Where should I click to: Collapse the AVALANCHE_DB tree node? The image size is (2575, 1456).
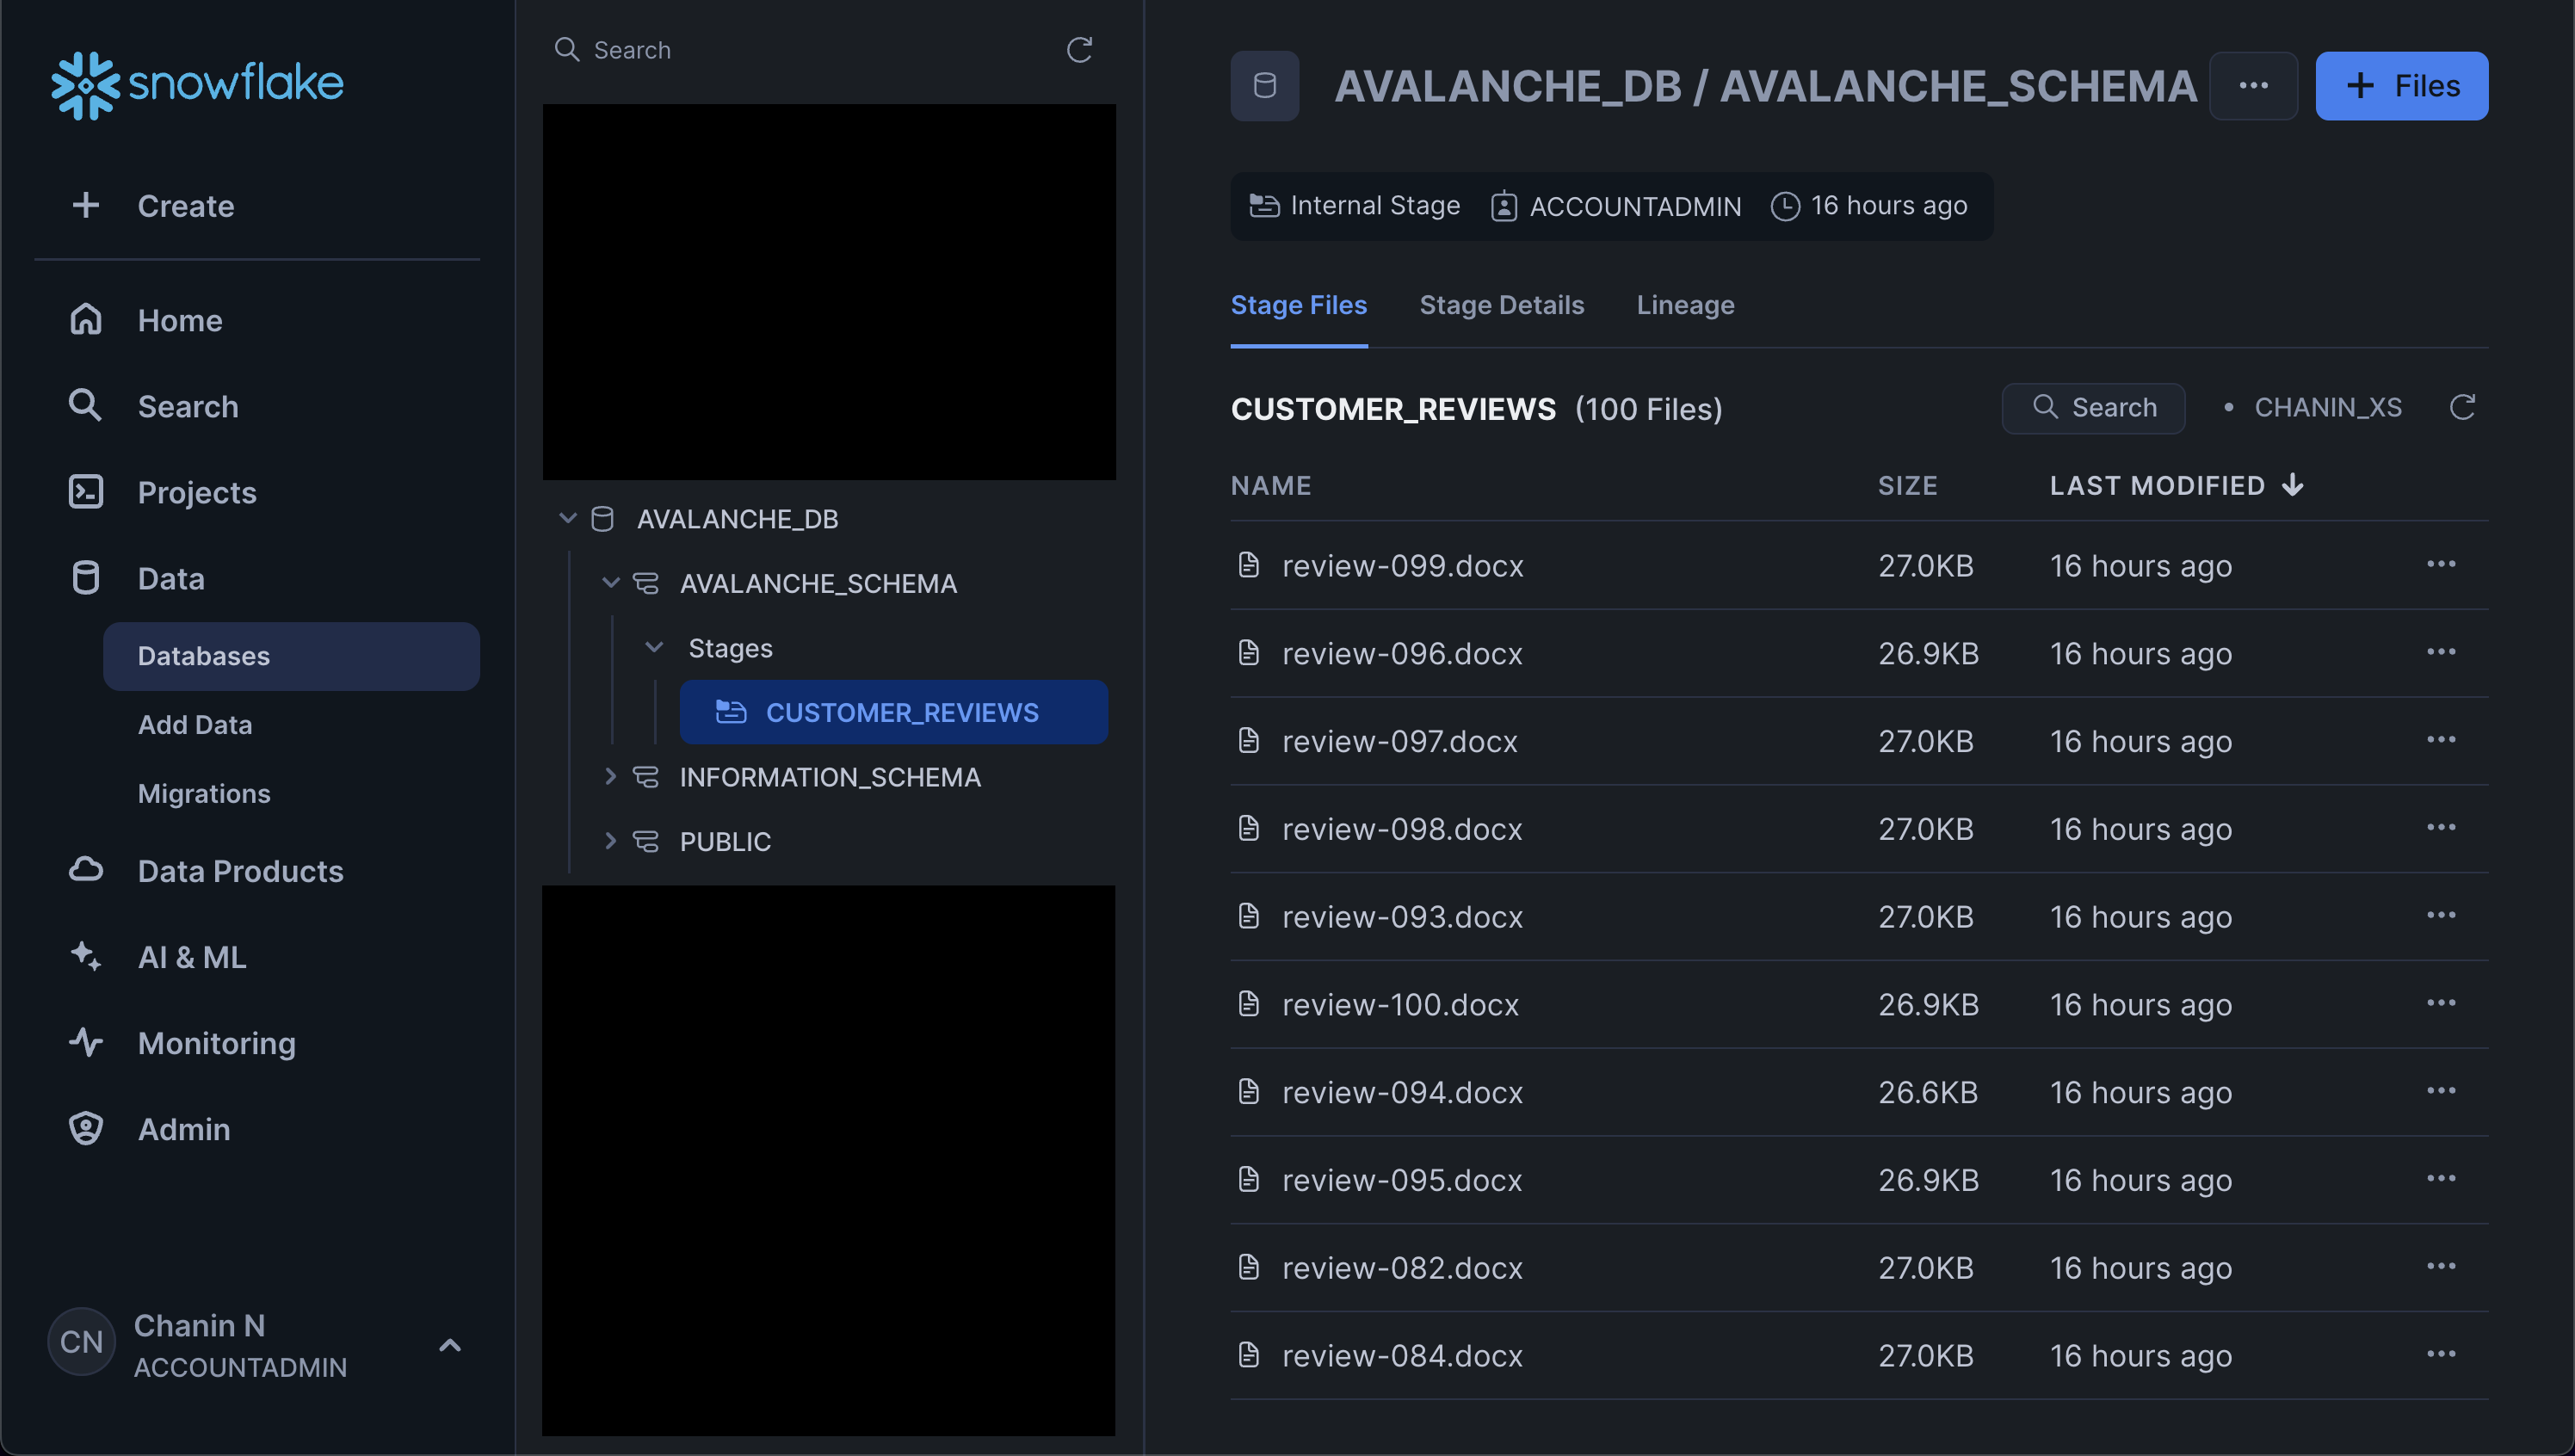pyautogui.click(x=568, y=518)
